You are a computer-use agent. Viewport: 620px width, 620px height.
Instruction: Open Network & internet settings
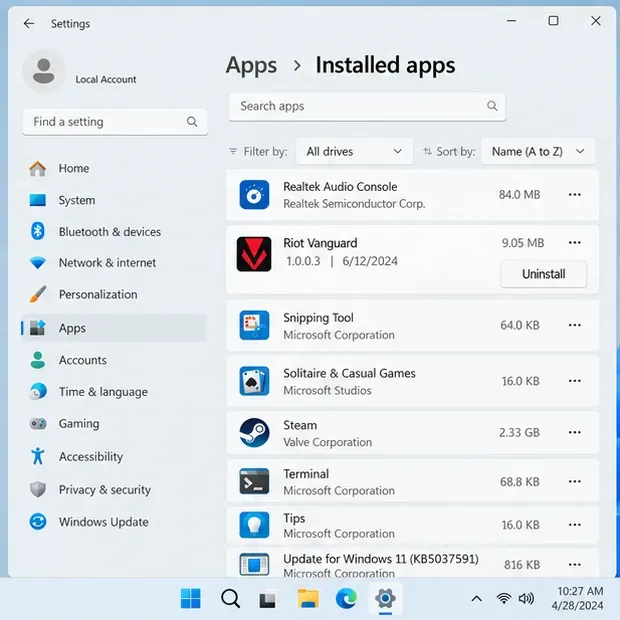pos(113,263)
